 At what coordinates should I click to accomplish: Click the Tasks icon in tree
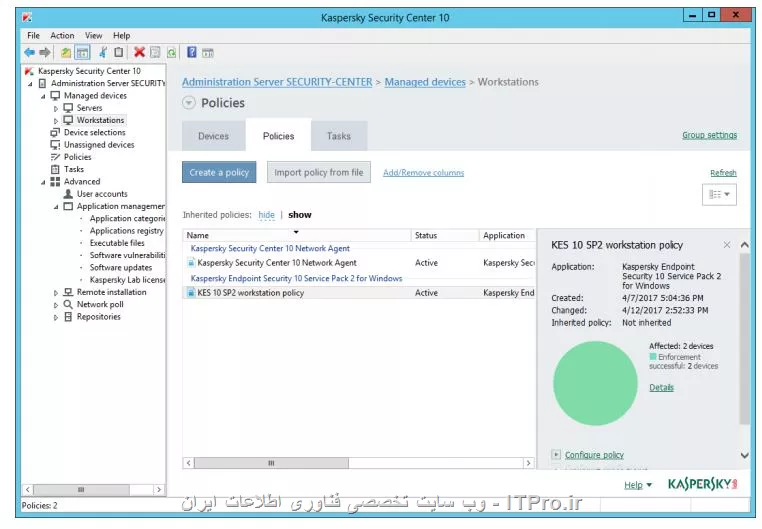[55, 169]
